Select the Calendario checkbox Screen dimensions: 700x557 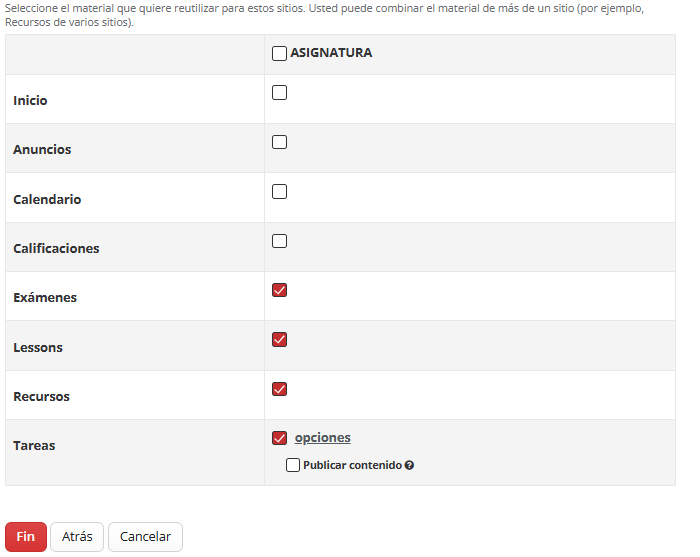(279, 191)
